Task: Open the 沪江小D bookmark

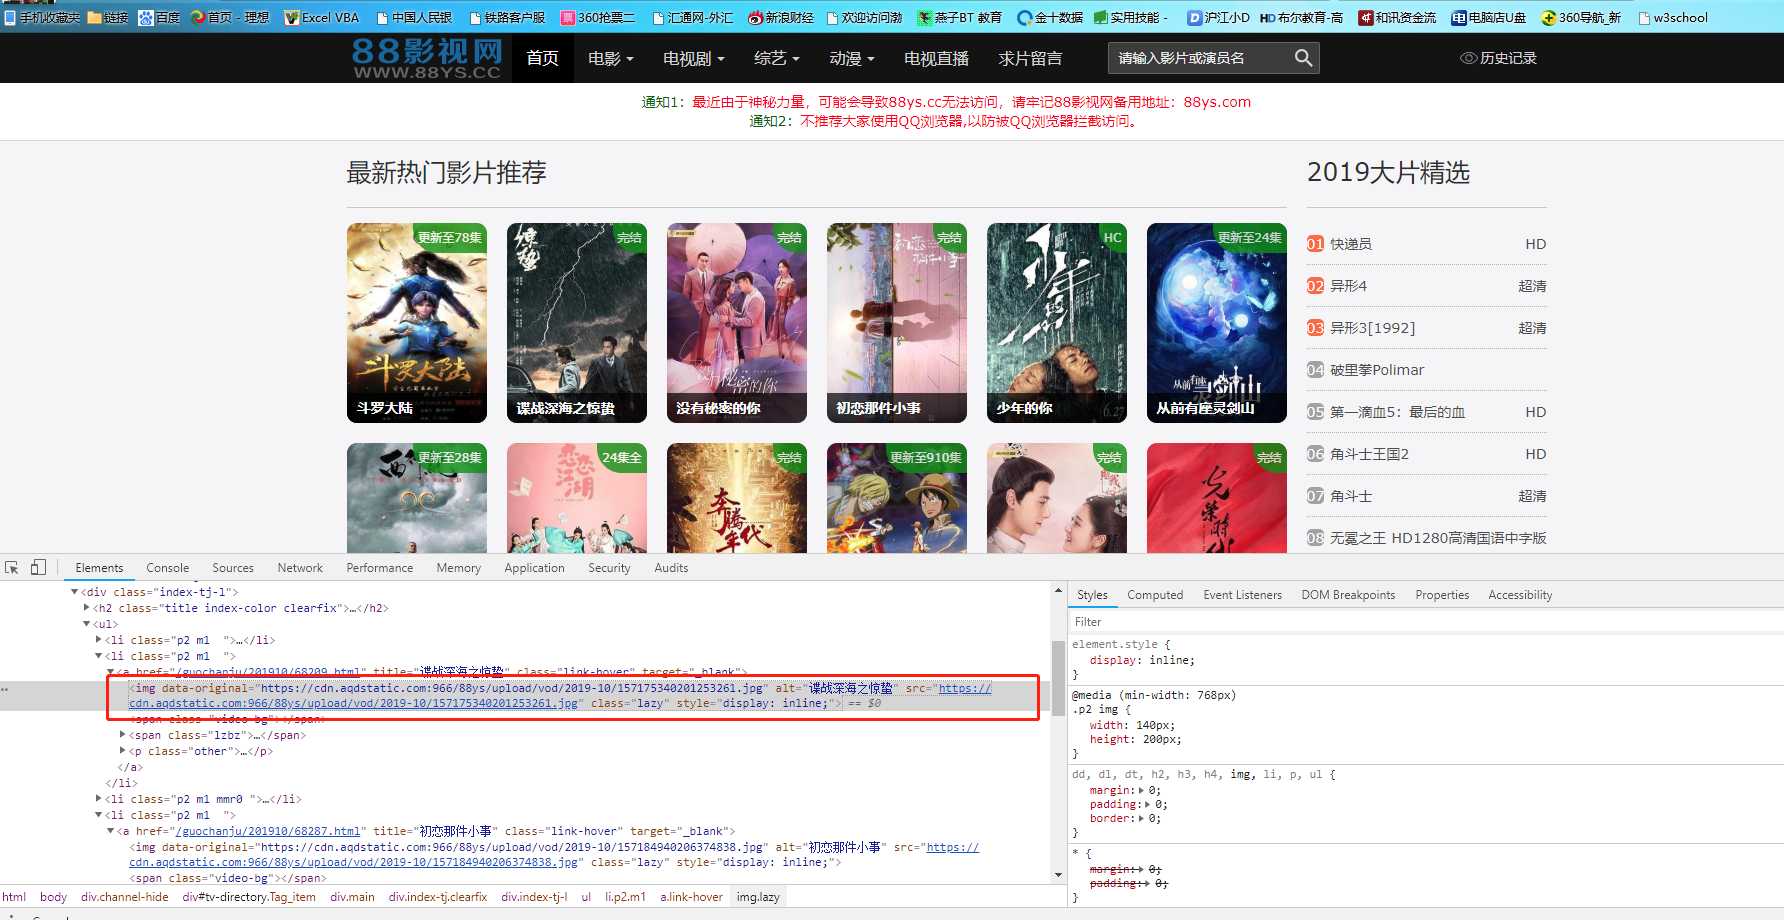Action: click(x=1218, y=17)
